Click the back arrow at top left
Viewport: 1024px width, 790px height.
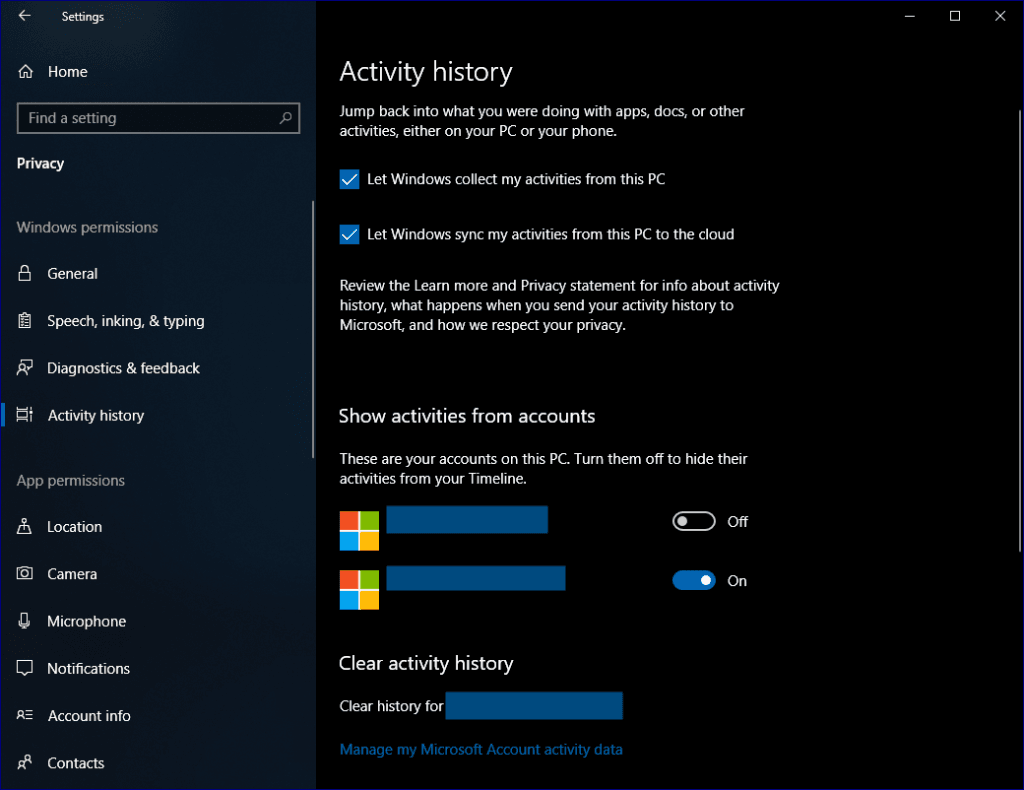coord(23,16)
